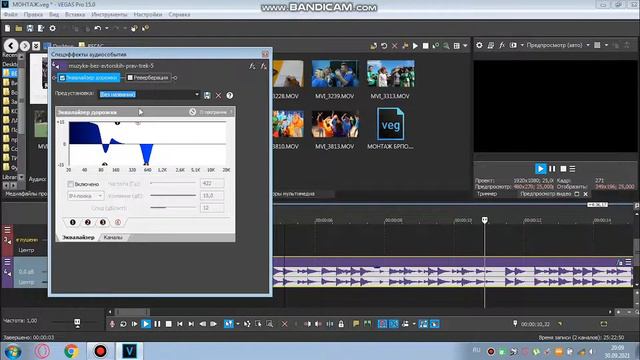640x360 pixels.
Task: Select the МОНТАЖ БРПО veg project file
Action: [390, 124]
